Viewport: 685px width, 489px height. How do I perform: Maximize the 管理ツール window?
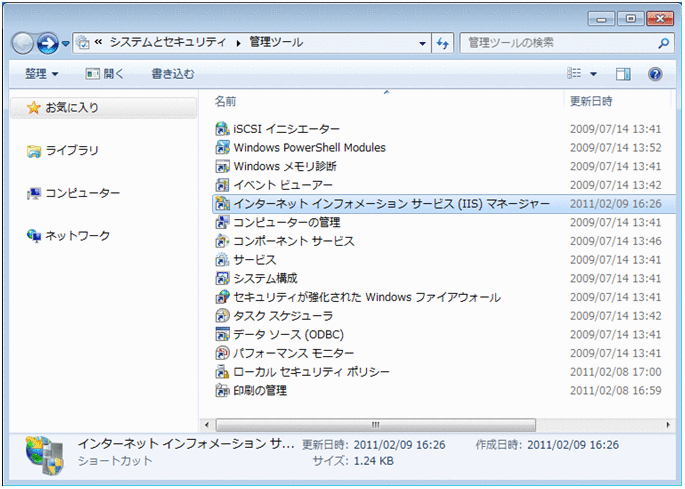(x=630, y=19)
